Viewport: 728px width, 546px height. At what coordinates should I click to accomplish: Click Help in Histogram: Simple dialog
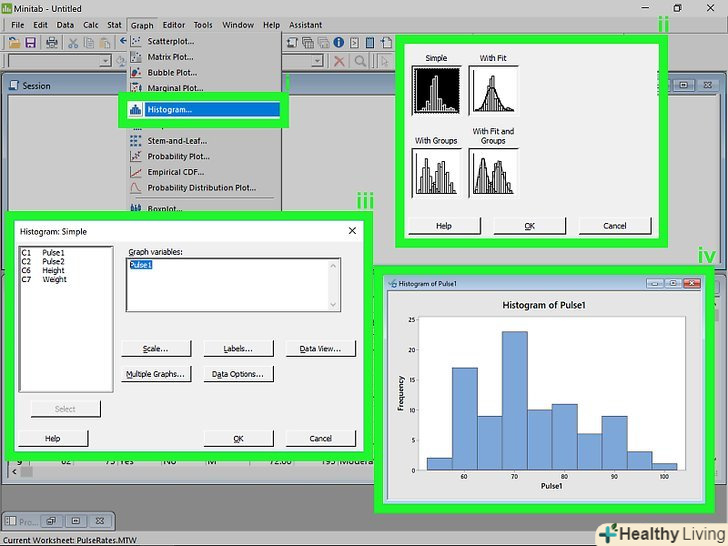[53, 438]
